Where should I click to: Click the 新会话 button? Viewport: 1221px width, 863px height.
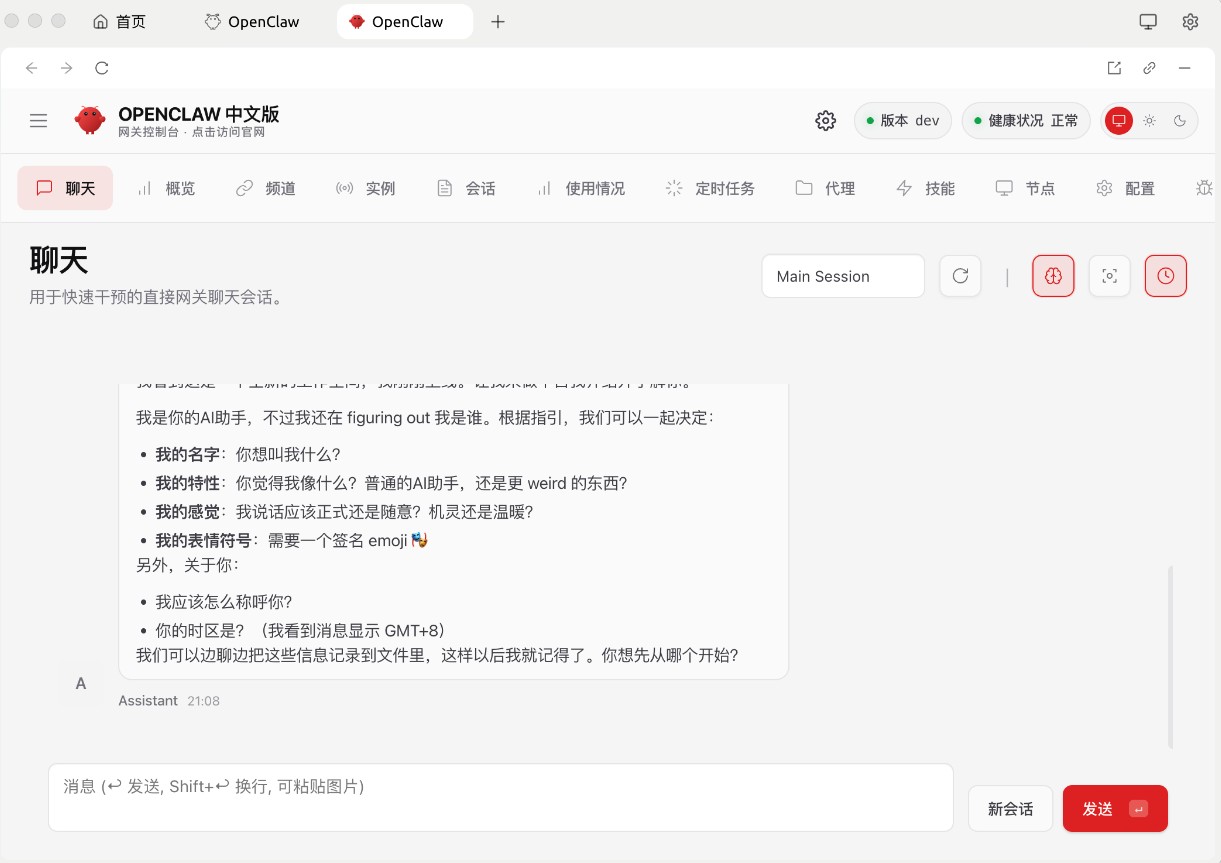click(x=1010, y=808)
